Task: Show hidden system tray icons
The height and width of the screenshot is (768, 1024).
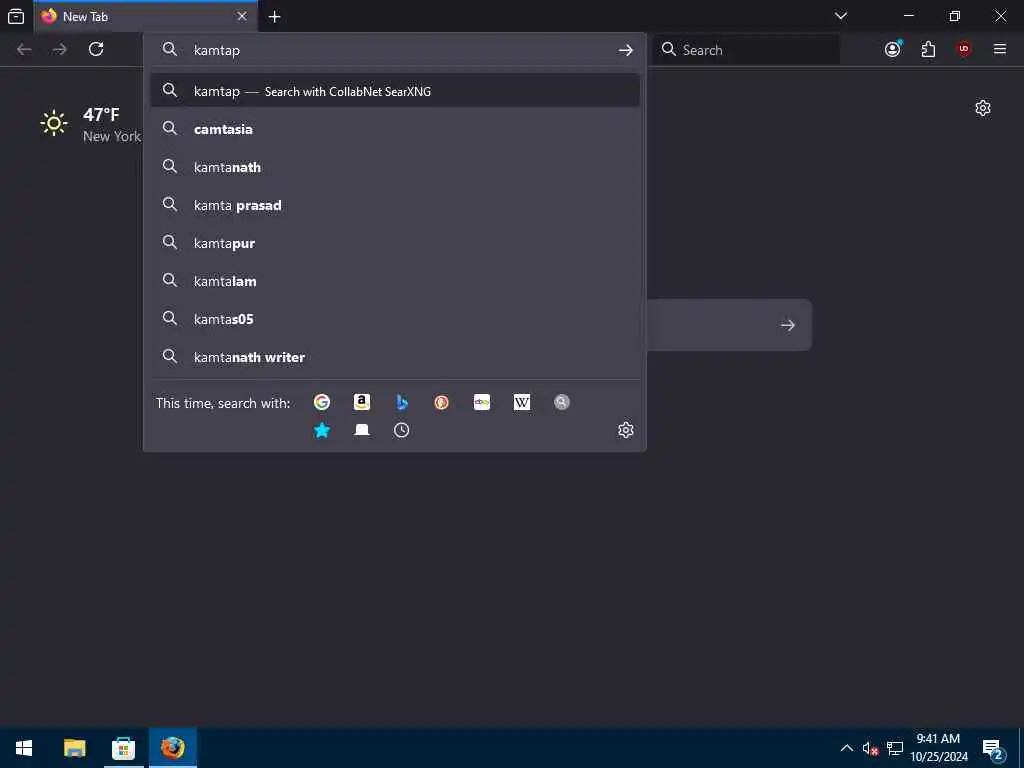Action: coord(846,748)
